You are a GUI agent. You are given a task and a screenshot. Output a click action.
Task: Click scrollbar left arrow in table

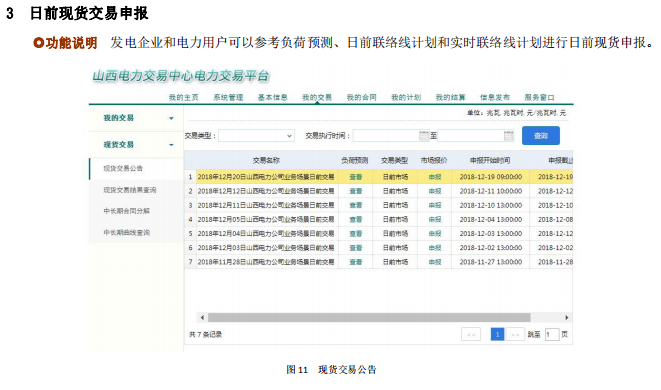202,317
